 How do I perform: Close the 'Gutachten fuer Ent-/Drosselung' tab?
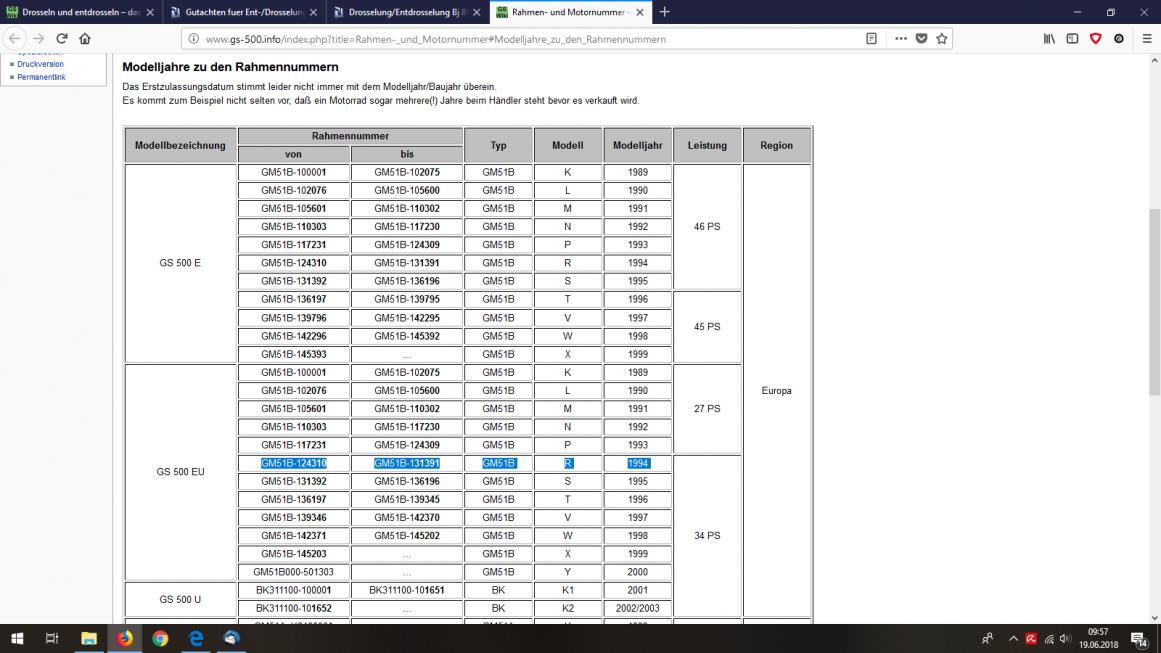(313, 13)
